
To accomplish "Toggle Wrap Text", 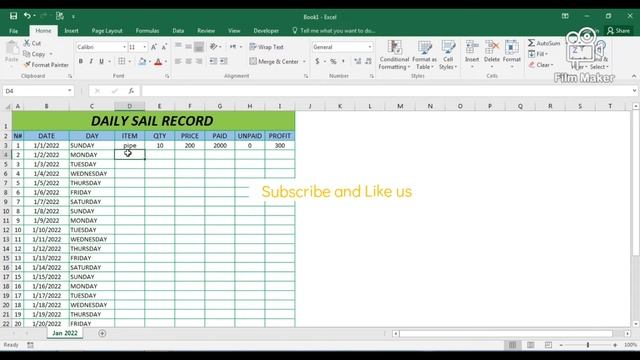I will (266, 47).
